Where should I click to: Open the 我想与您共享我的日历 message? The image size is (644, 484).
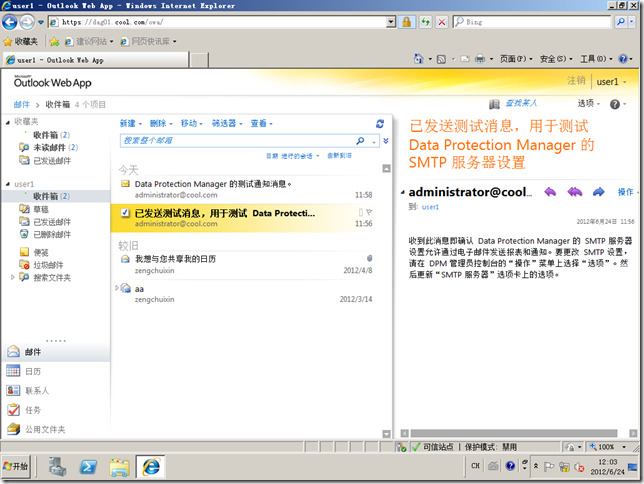pyautogui.click(x=246, y=265)
